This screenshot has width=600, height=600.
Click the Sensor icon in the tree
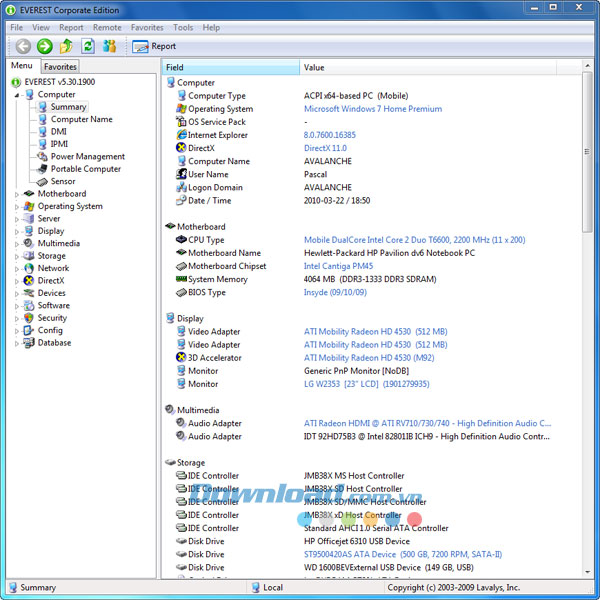point(42,181)
